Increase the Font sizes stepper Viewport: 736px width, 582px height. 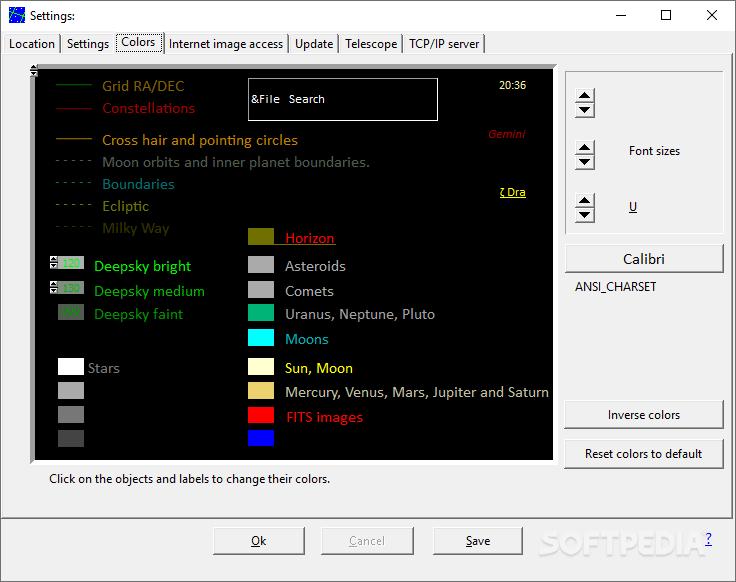point(584,147)
